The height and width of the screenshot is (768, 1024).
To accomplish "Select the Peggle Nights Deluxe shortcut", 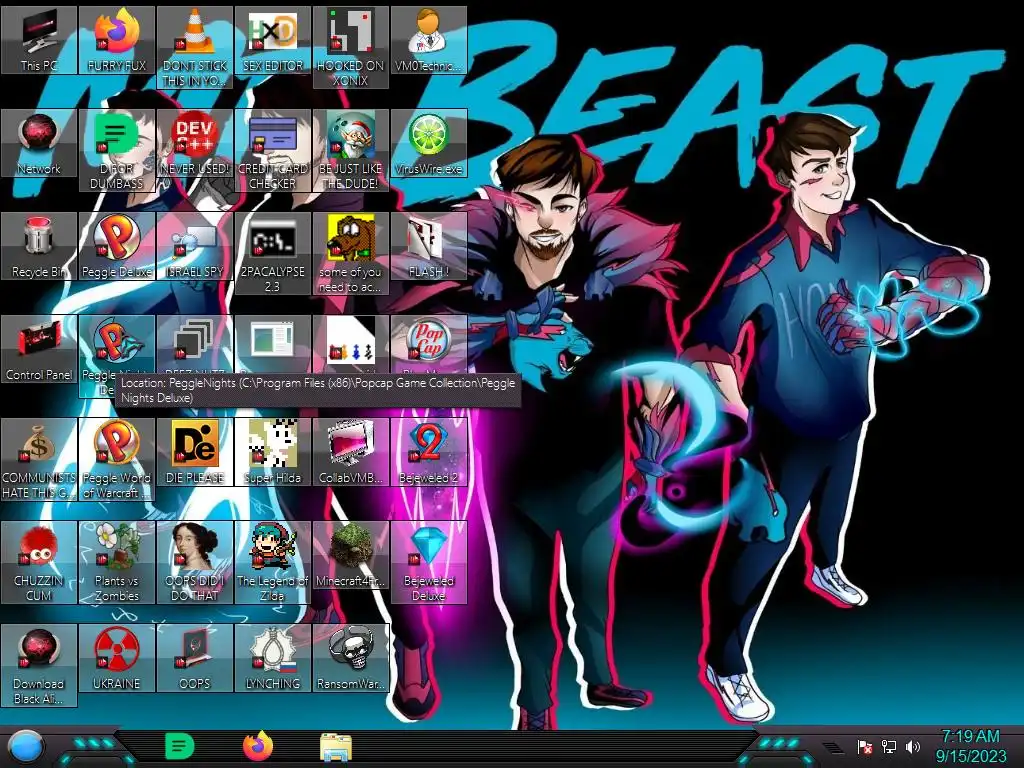I will point(117,357).
